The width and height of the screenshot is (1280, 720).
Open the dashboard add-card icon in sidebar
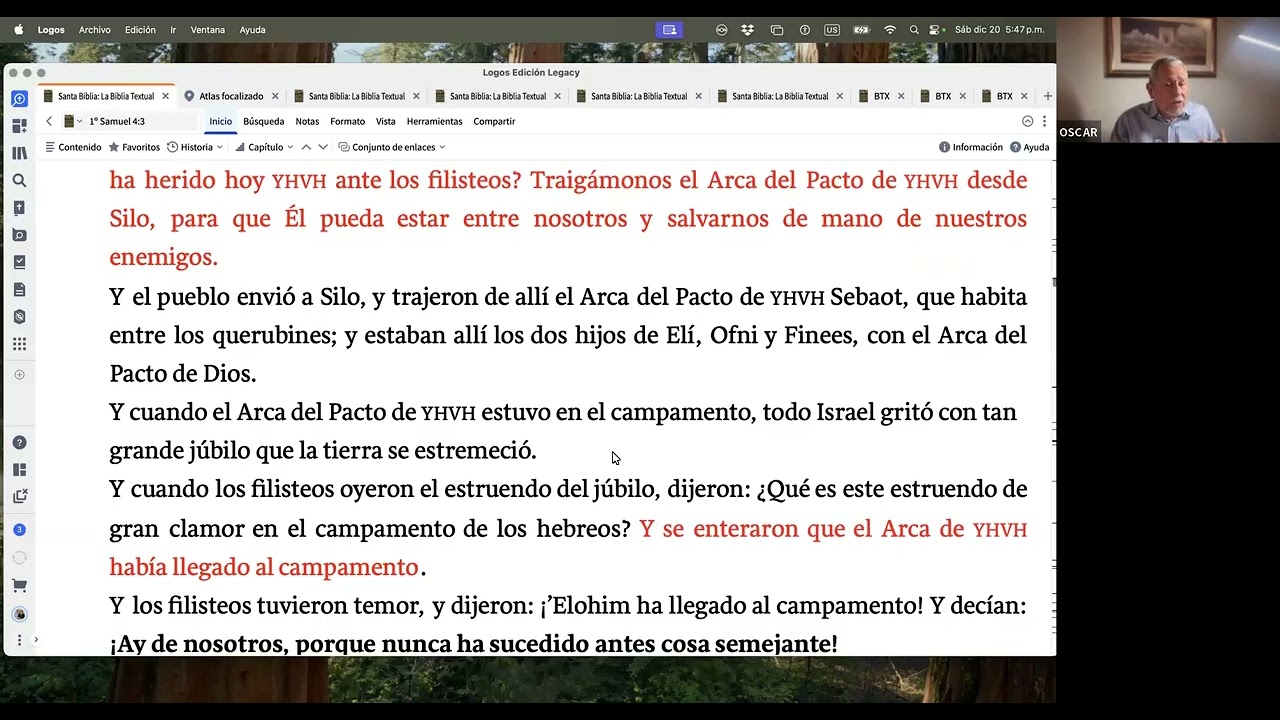tap(19, 126)
